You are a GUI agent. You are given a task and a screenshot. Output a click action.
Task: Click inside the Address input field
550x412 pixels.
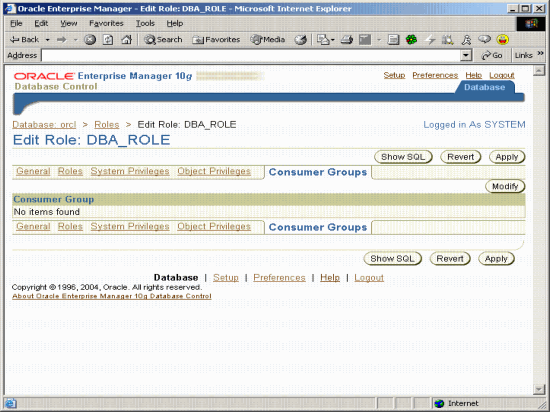(251, 55)
